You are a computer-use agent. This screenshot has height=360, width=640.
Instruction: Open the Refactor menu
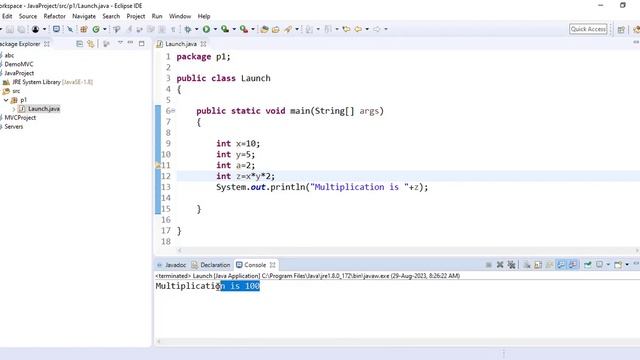coord(54,16)
